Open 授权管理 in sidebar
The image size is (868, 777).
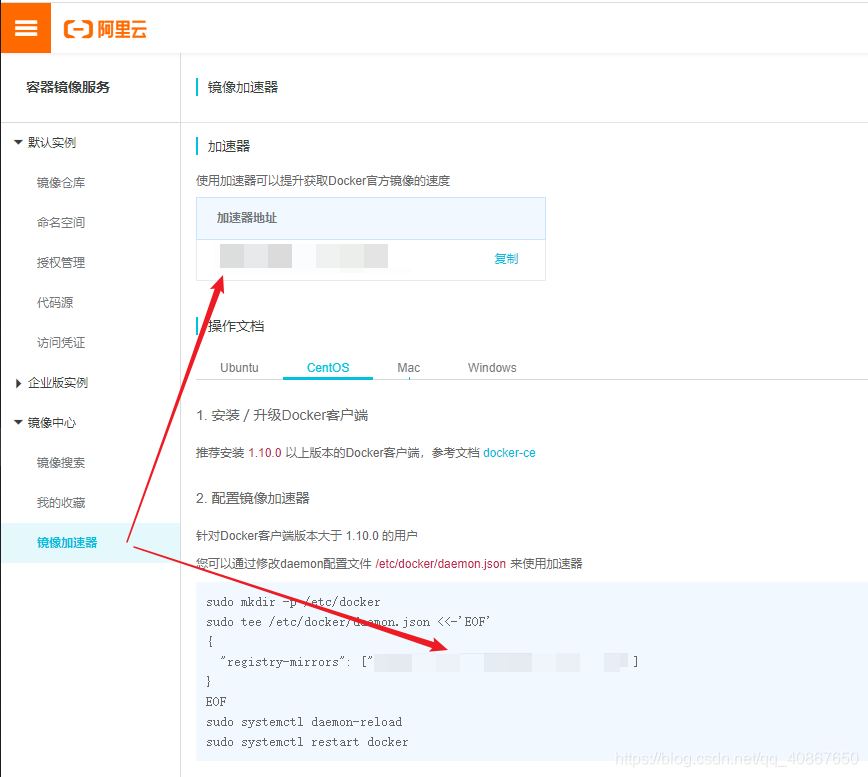pos(61,262)
